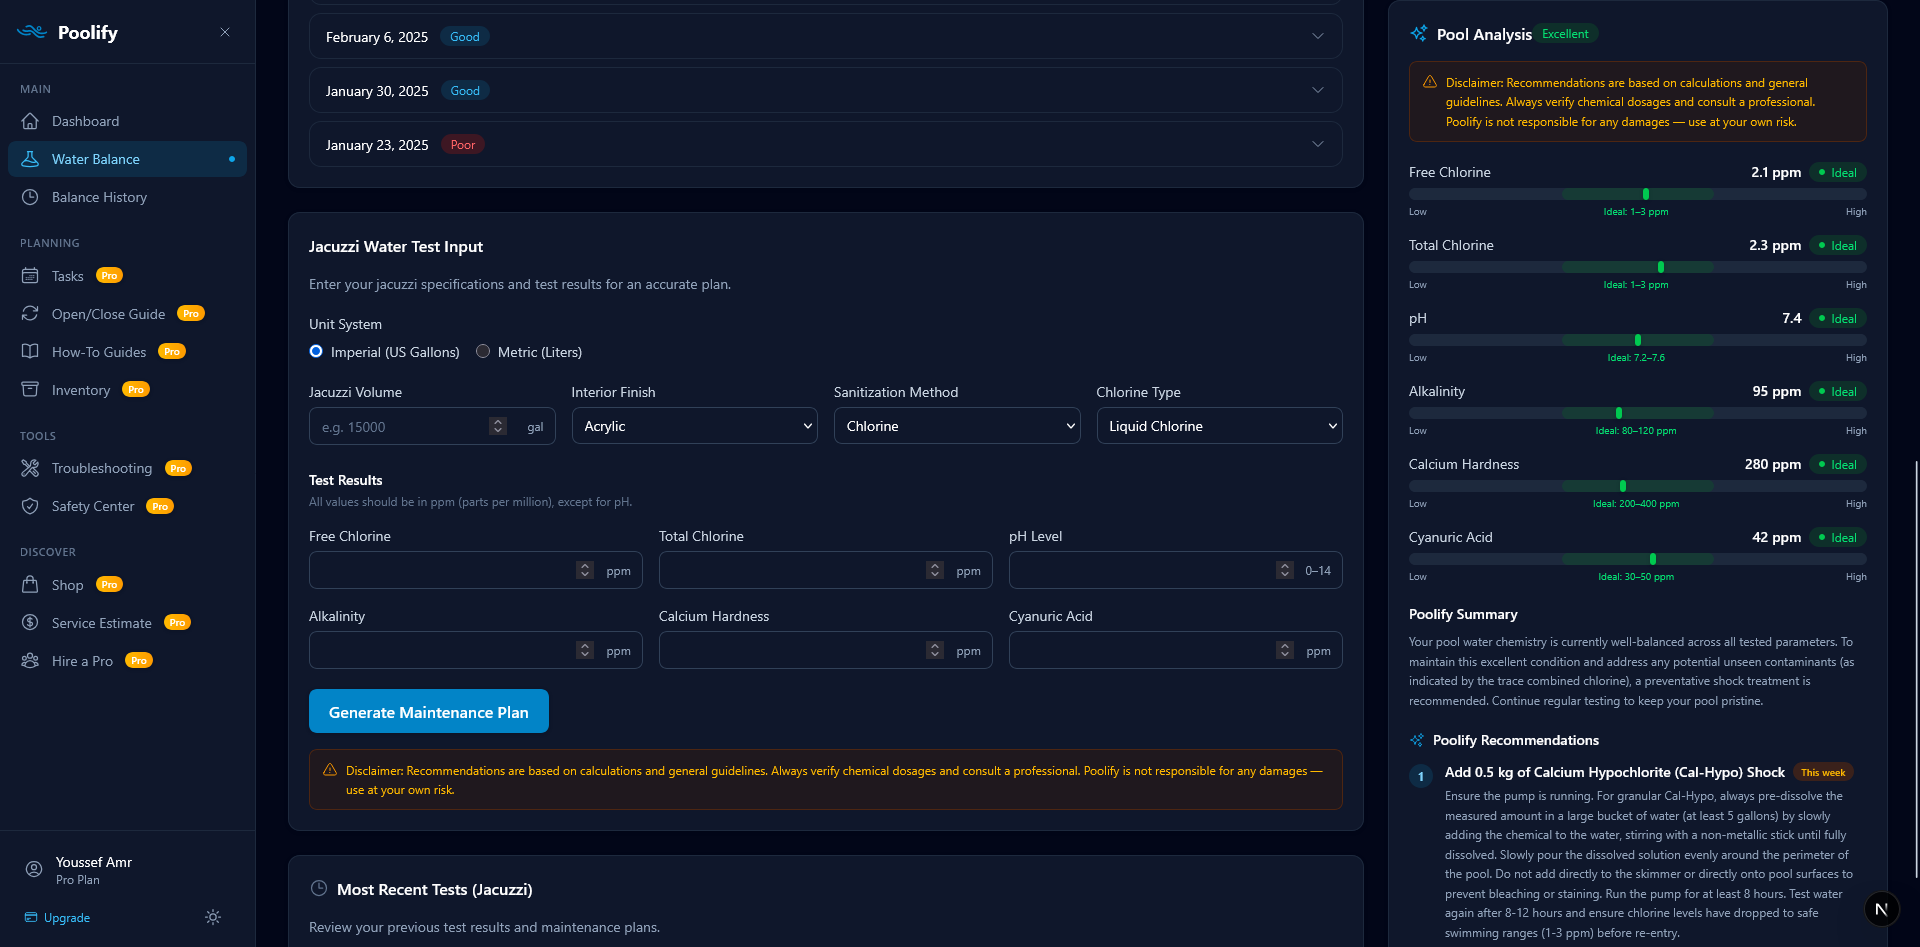
Task: Open Safety Center in sidebar
Action: click(x=127, y=506)
